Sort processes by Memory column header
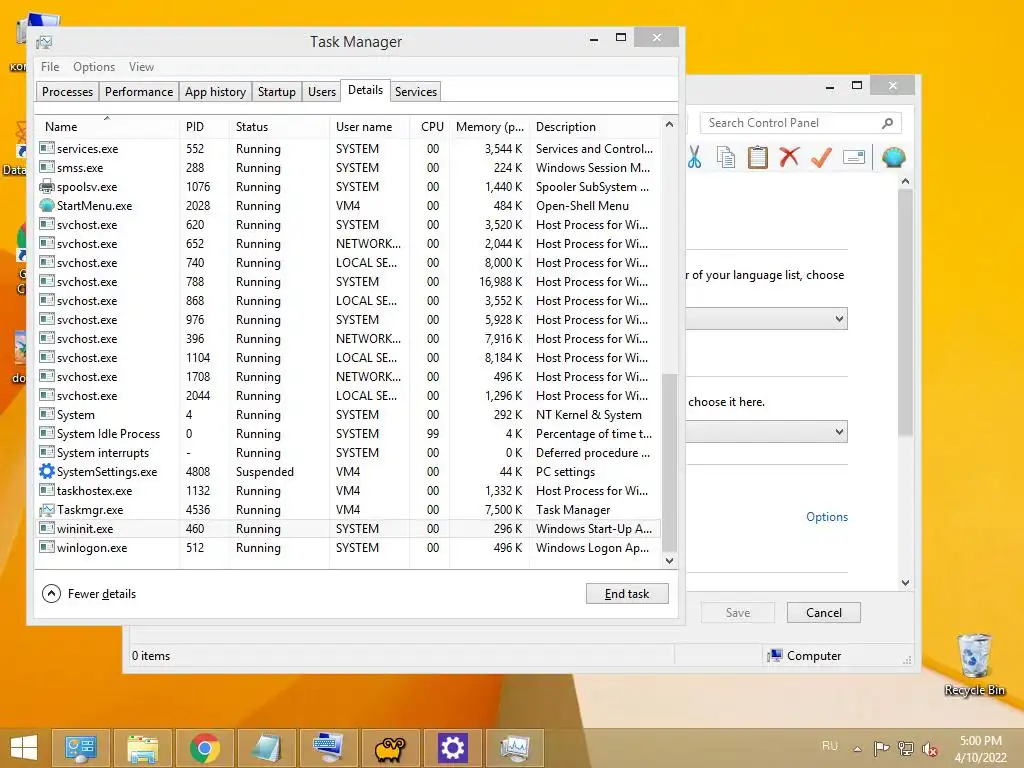 pyautogui.click(x=489, y=127)
